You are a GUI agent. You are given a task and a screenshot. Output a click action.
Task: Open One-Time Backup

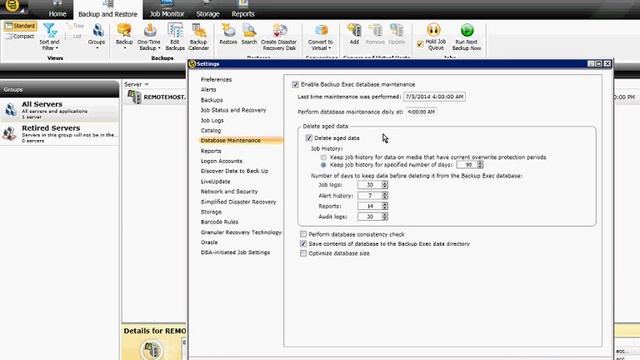pos(149,37)
